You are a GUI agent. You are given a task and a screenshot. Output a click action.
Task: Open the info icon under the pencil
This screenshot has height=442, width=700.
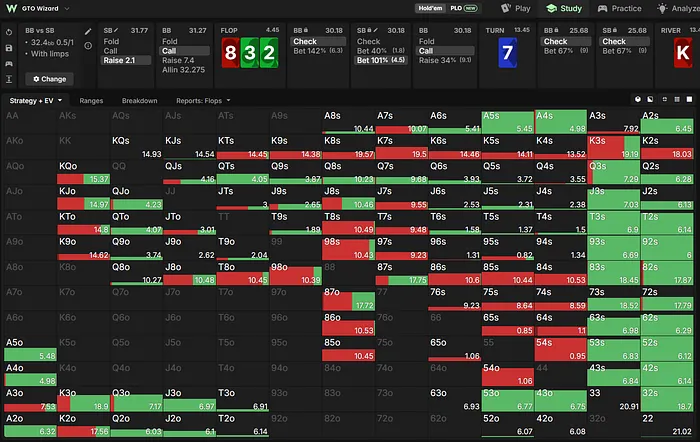pyautogui.click(x=88, y=46)
